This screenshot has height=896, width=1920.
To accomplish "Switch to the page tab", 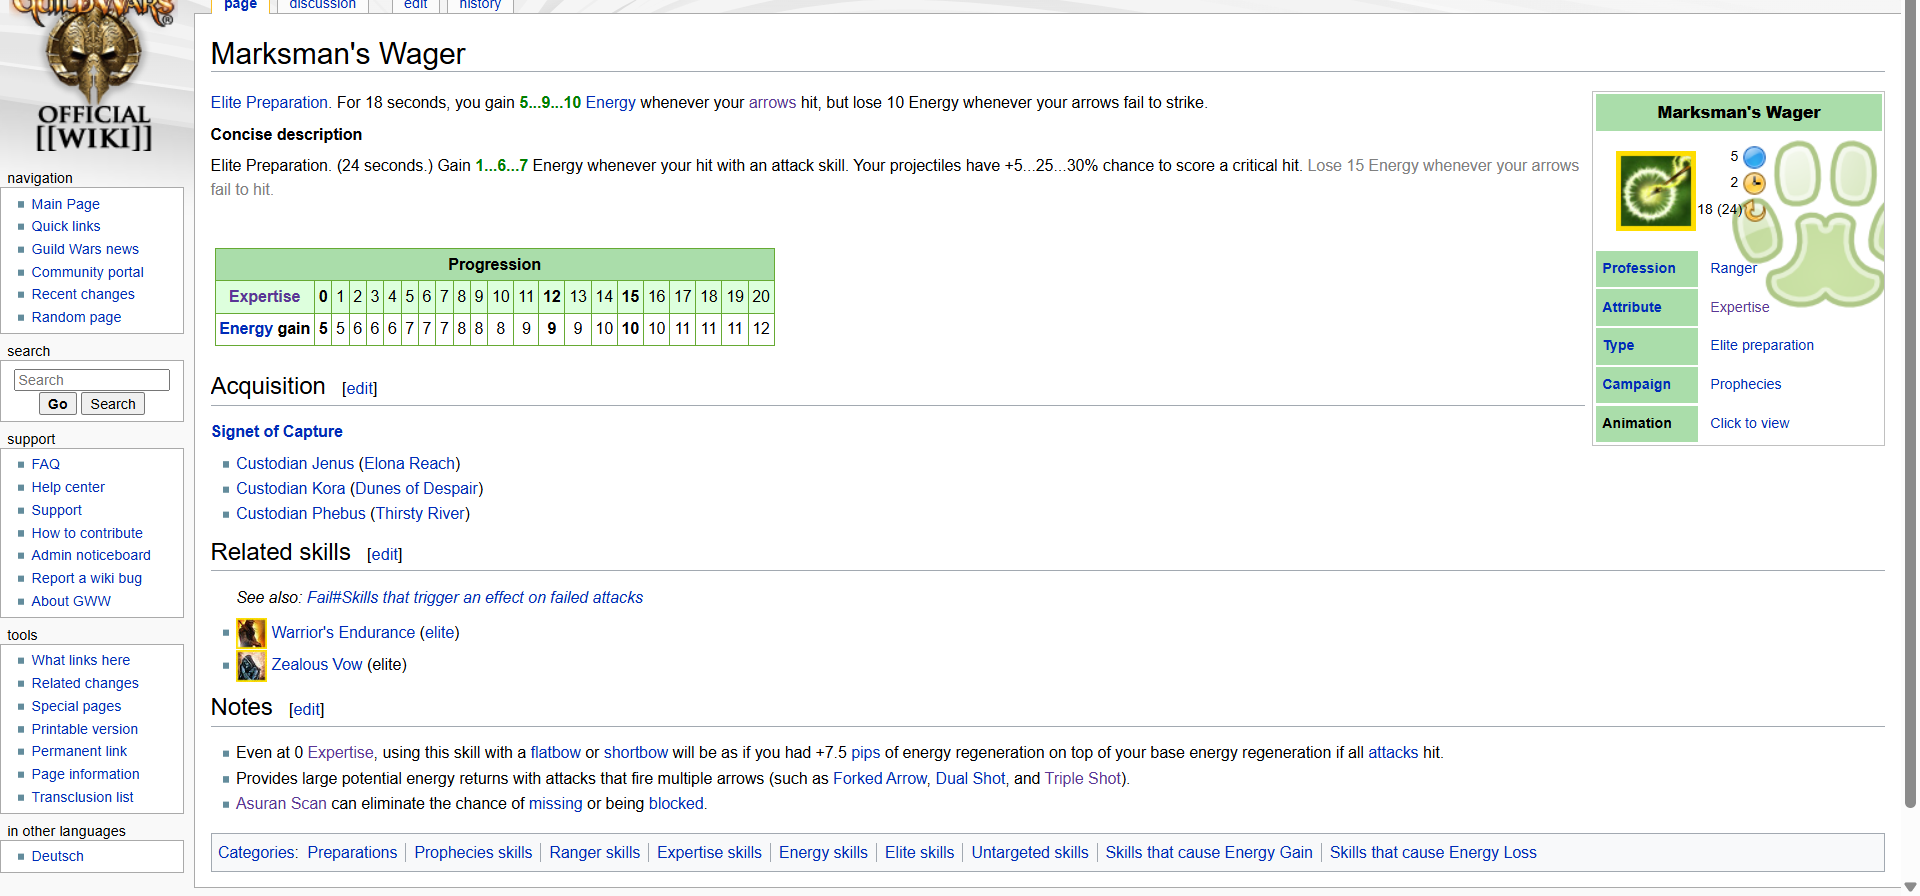I will [240, 5].
